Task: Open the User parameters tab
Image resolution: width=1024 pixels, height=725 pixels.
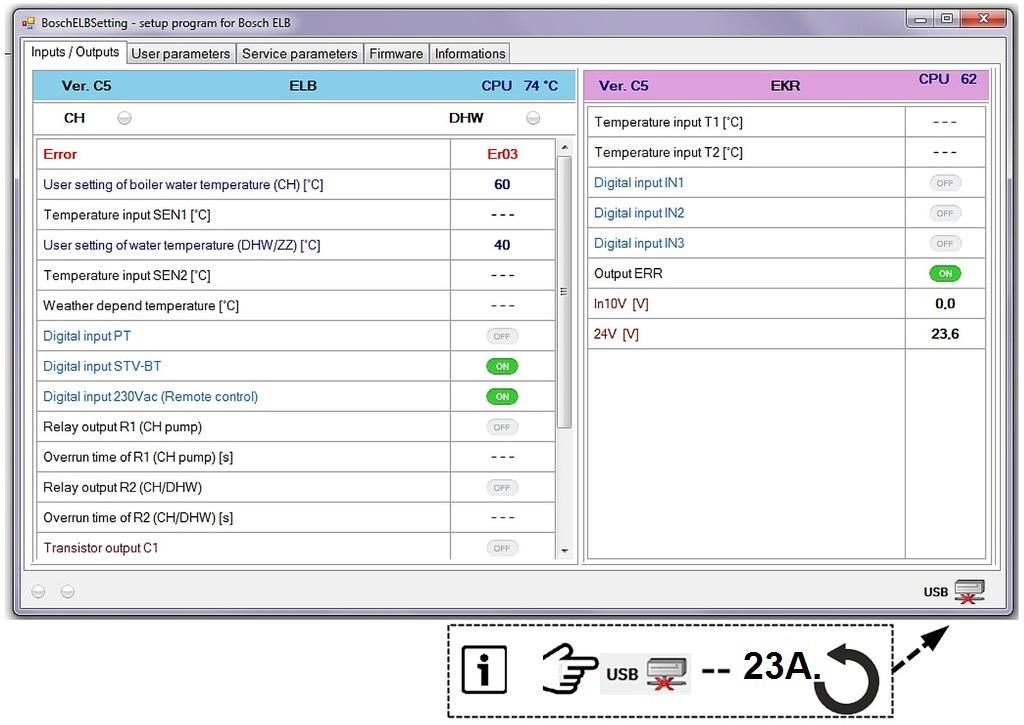Action: (180, 54)
